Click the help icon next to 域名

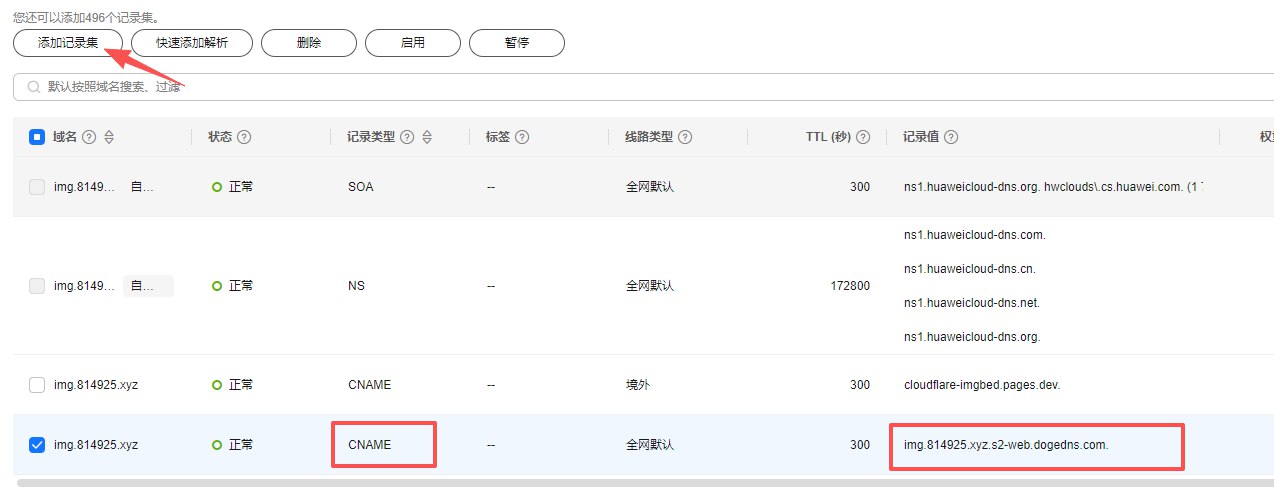click(89, 138)
